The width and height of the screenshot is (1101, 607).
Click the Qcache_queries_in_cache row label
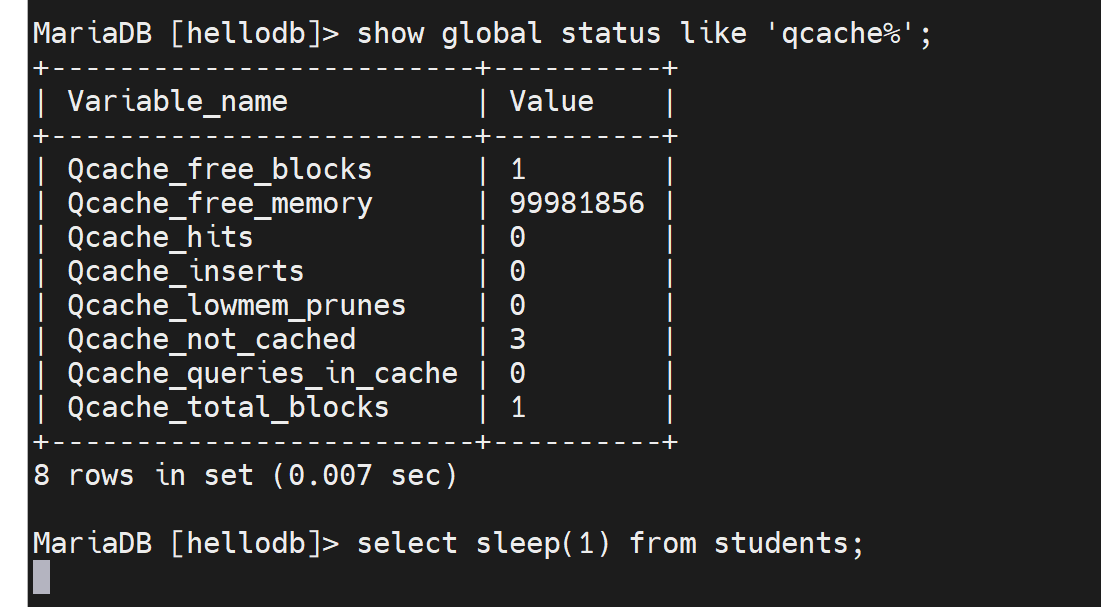[x=262, y=373]
